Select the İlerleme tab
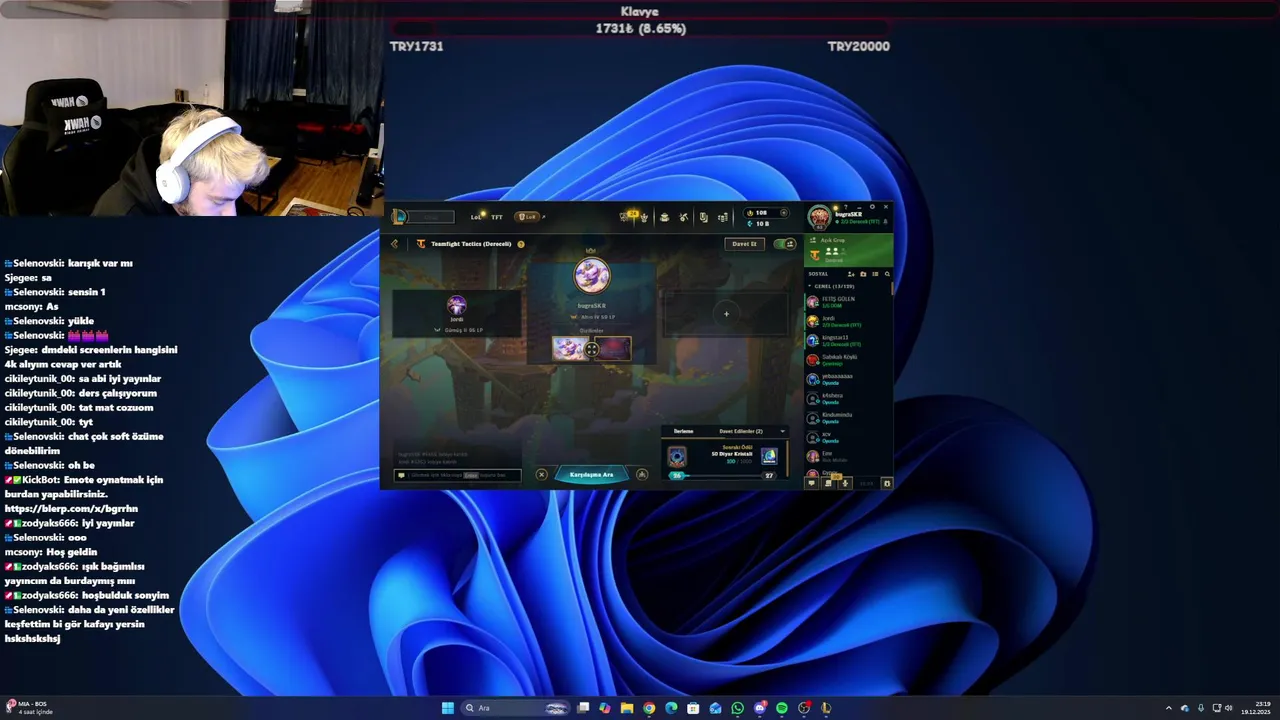The image size is (1280, 720). pyautogui.click(x=683, y=431)
